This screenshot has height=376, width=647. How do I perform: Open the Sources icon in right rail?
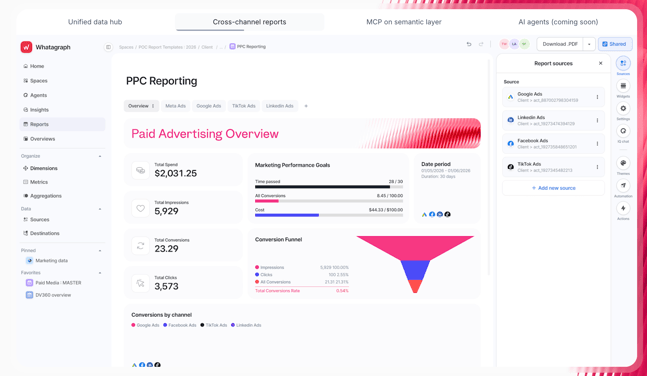click(623, 63)
